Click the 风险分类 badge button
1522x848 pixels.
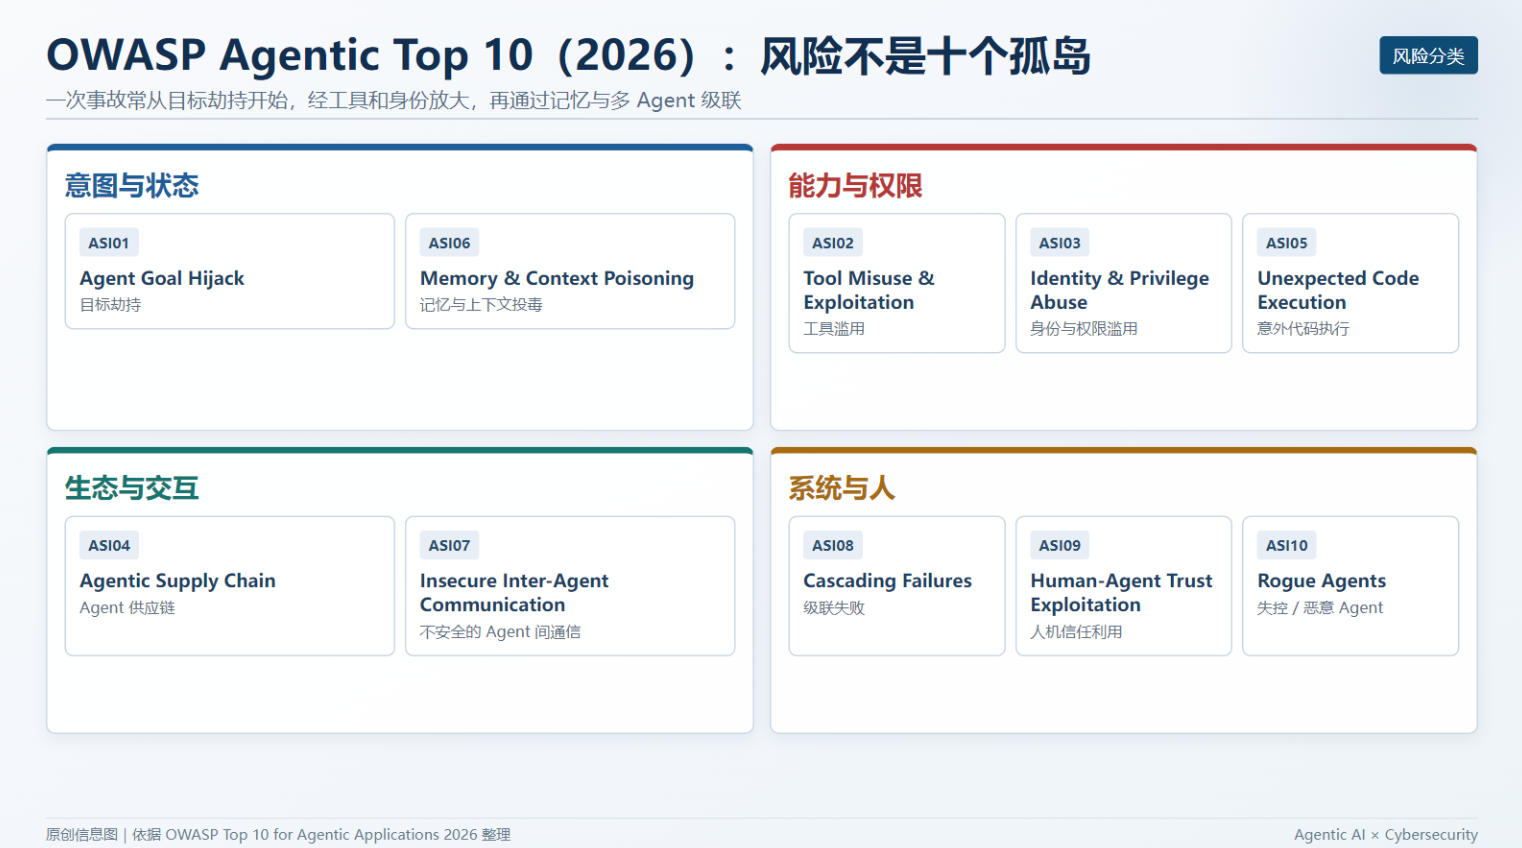(x=1428, y=56)
